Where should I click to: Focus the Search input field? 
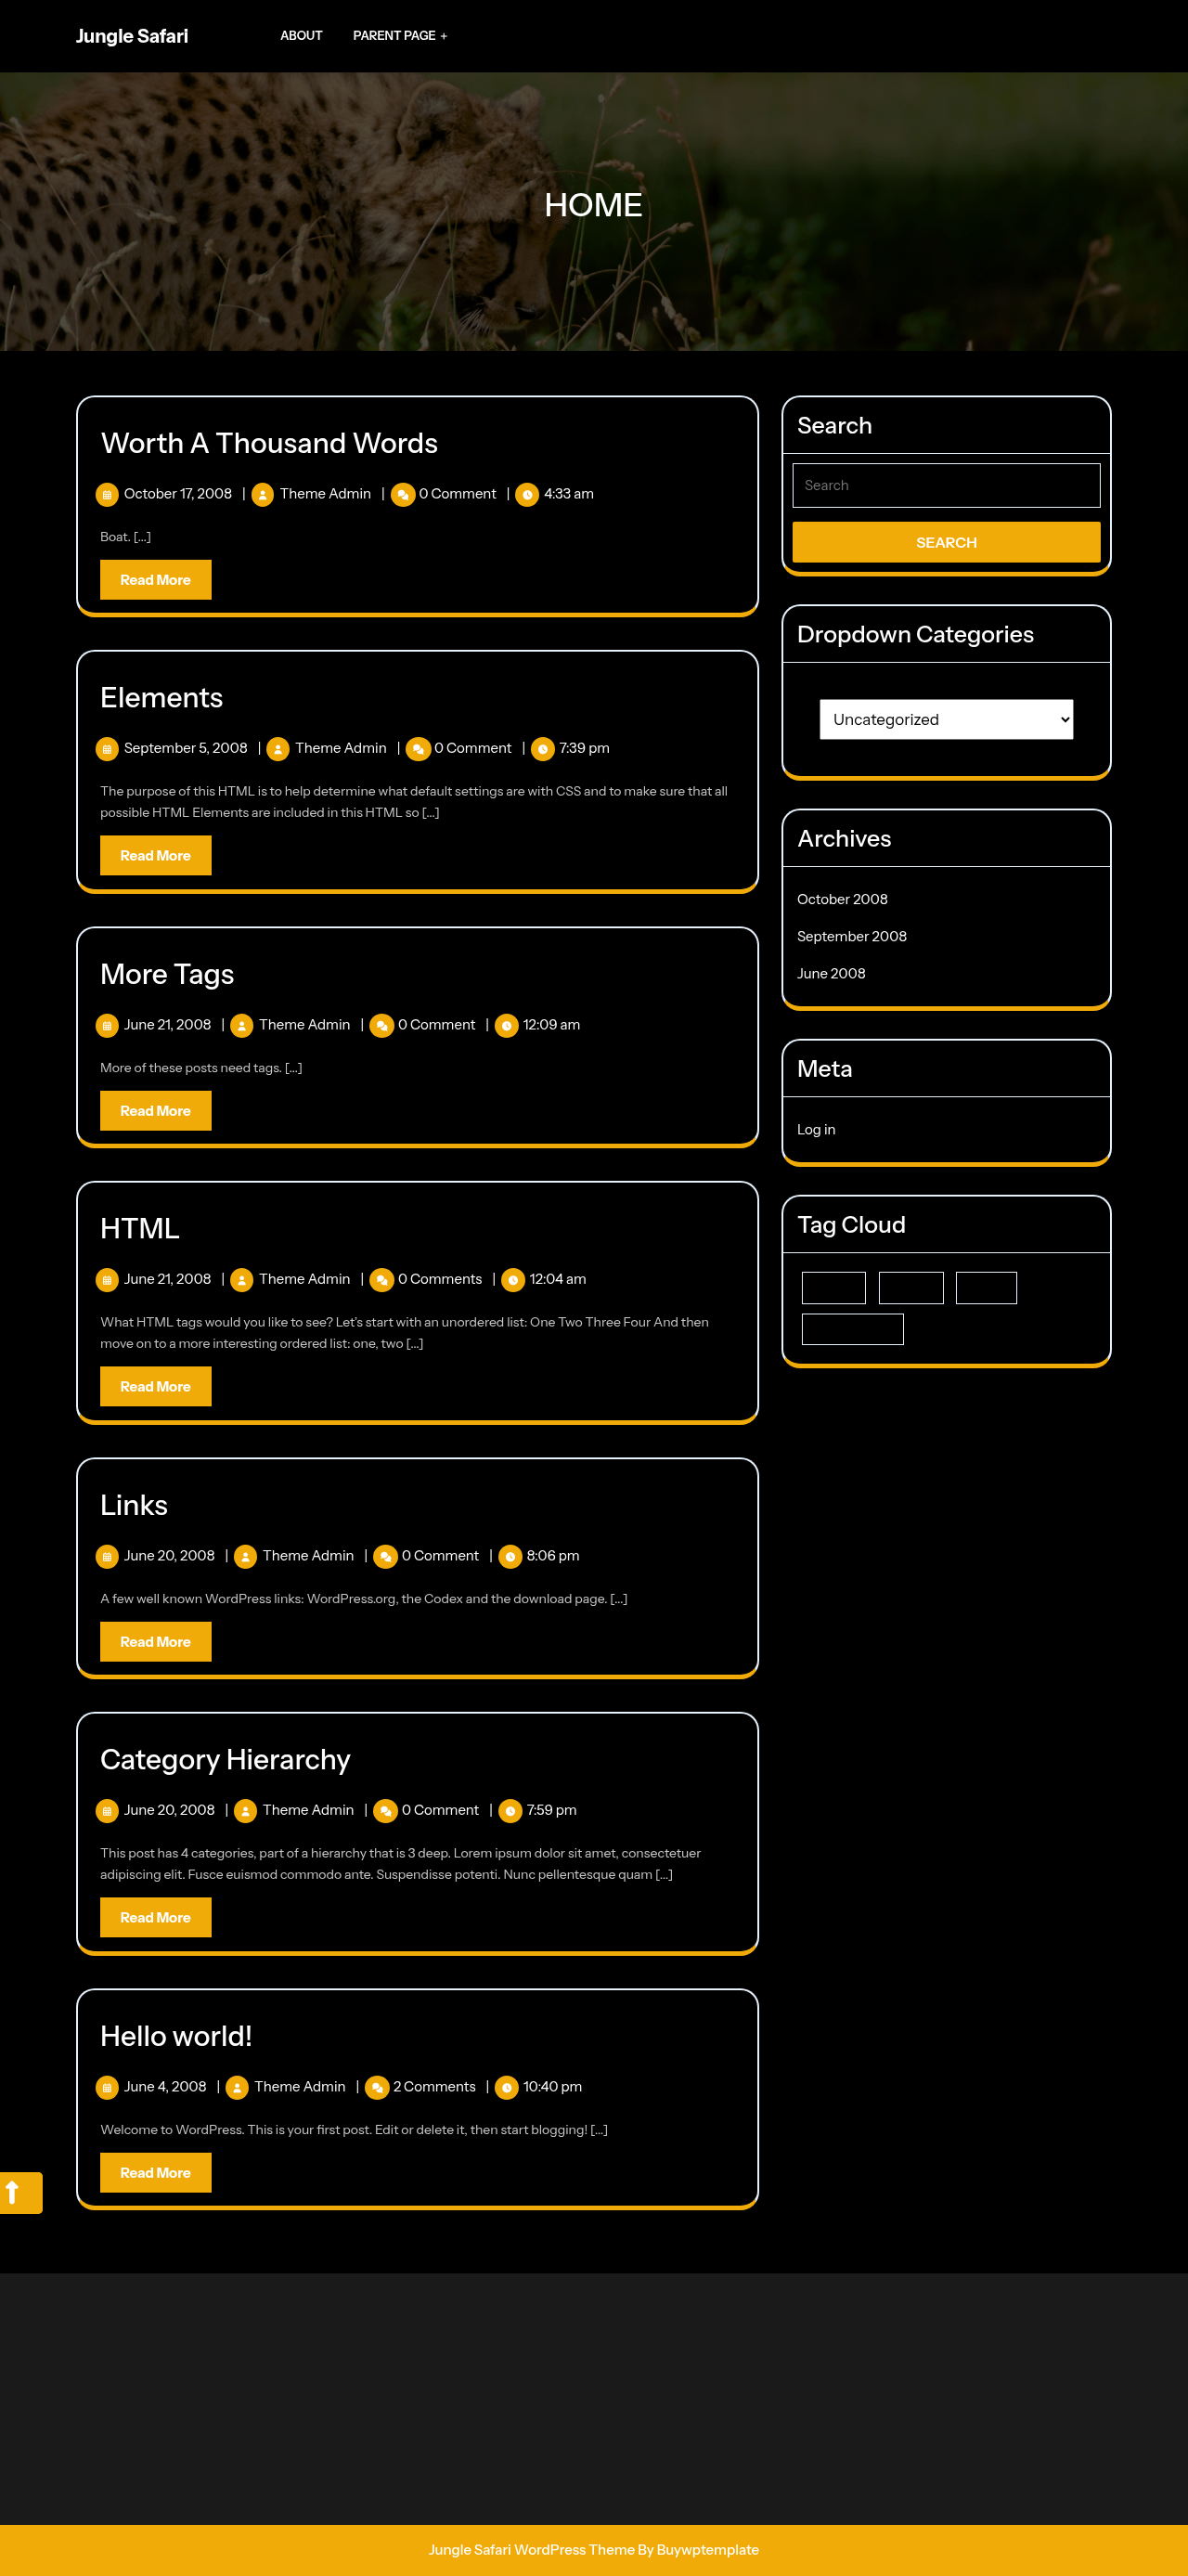pos(946,485)
